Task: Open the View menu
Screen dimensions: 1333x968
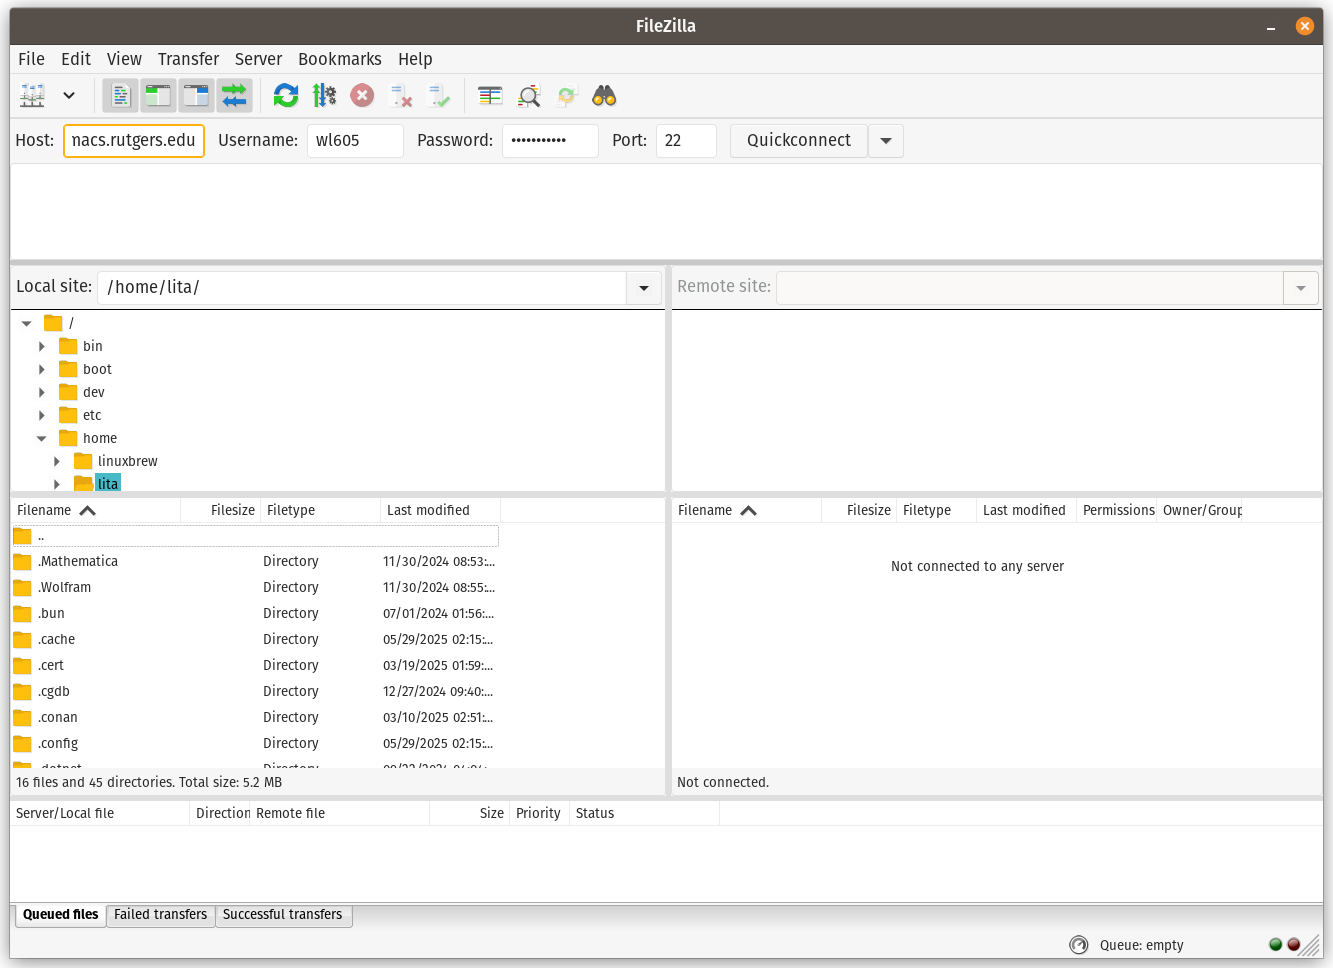Action: [124, 59]
